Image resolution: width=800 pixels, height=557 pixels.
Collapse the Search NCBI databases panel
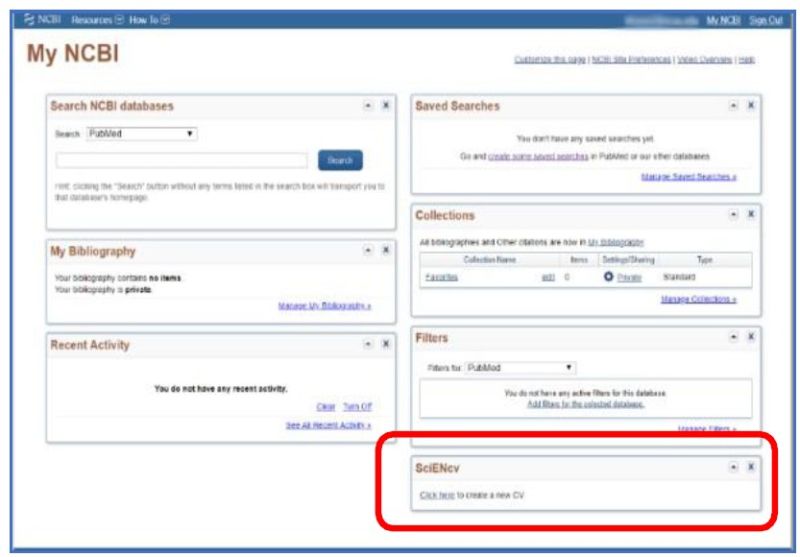pyautogui.click(x=368, y=106)
